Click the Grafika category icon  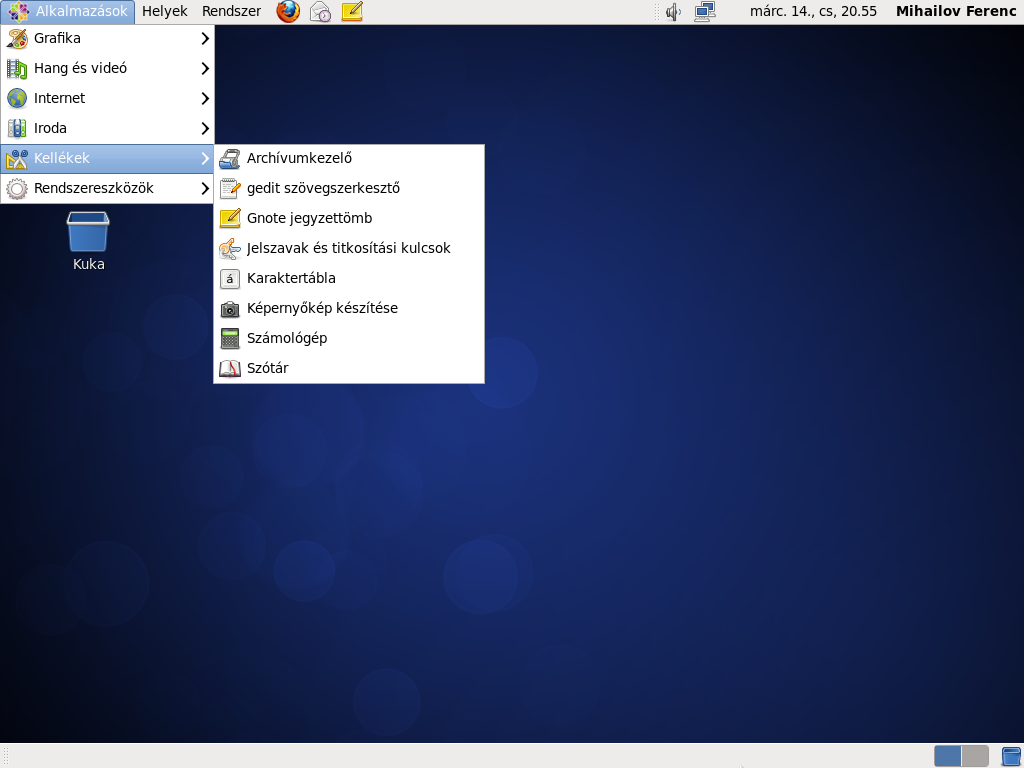(x=17, y=39)
